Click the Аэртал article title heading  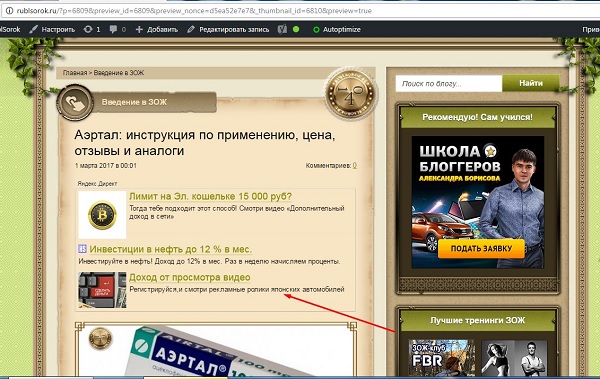click(x=205, y=143)
